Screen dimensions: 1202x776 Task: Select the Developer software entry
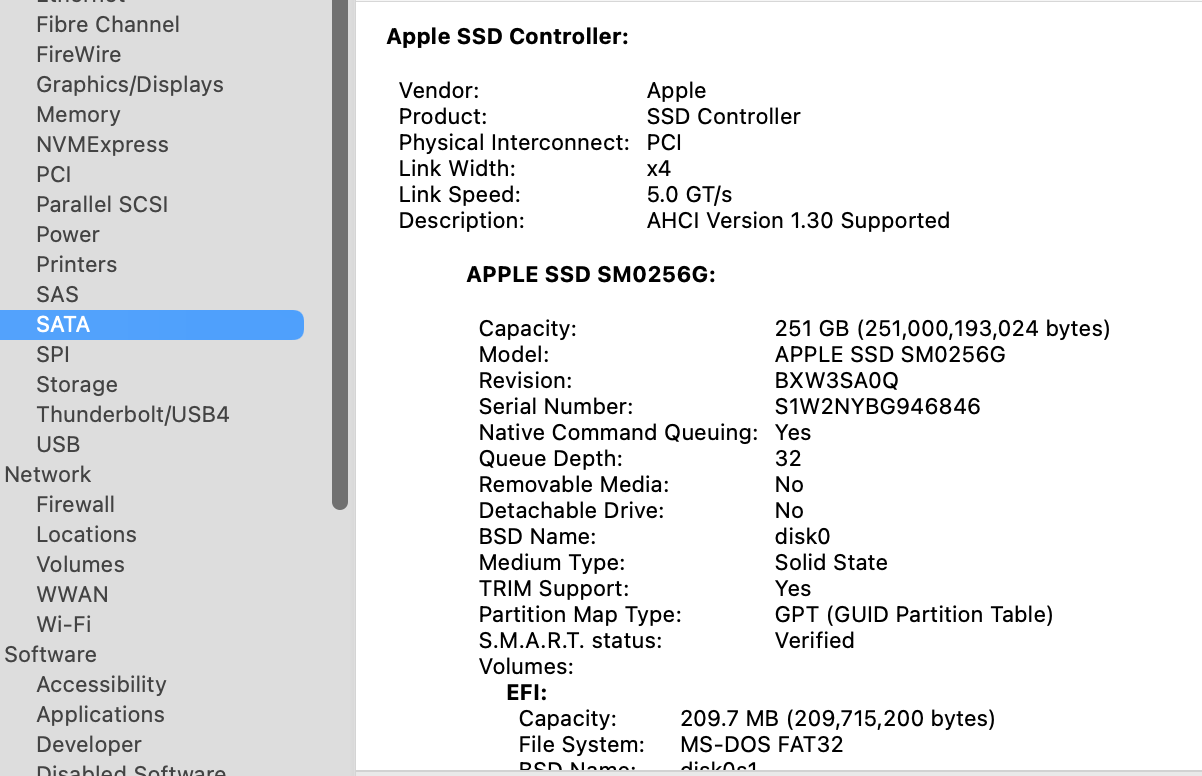[x=88, y=744]
